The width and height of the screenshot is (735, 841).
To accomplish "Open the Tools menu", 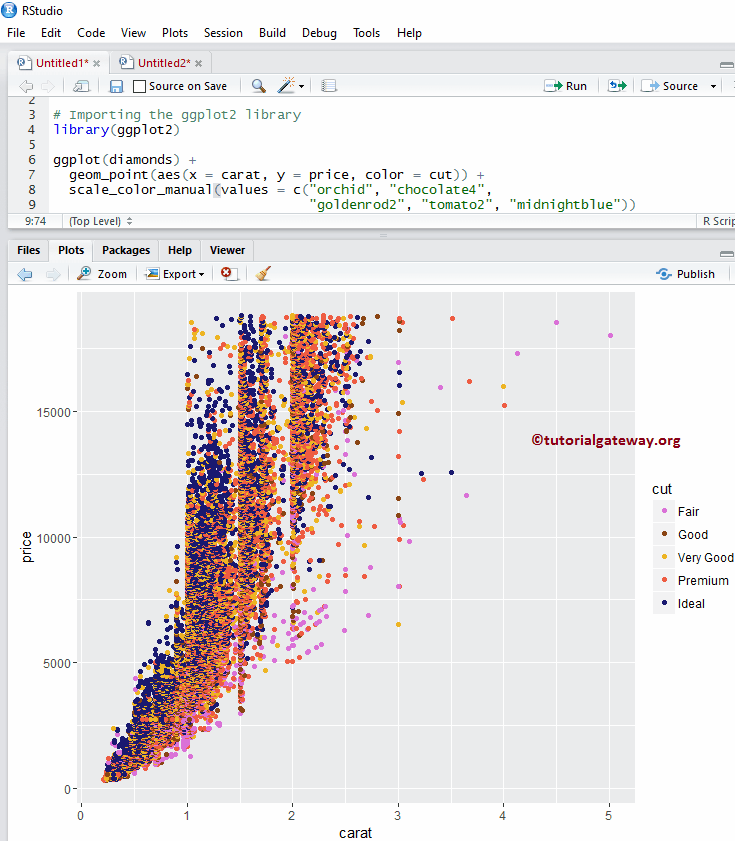I will tap(366, 33).
